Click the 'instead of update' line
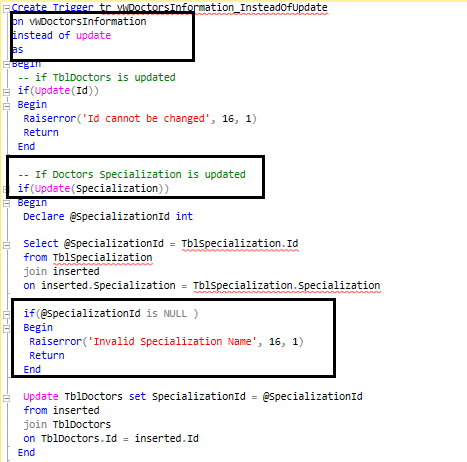 (x=61, y=35)
